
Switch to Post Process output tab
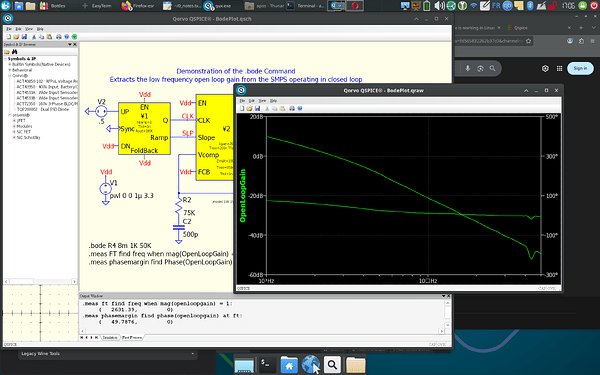132,338
